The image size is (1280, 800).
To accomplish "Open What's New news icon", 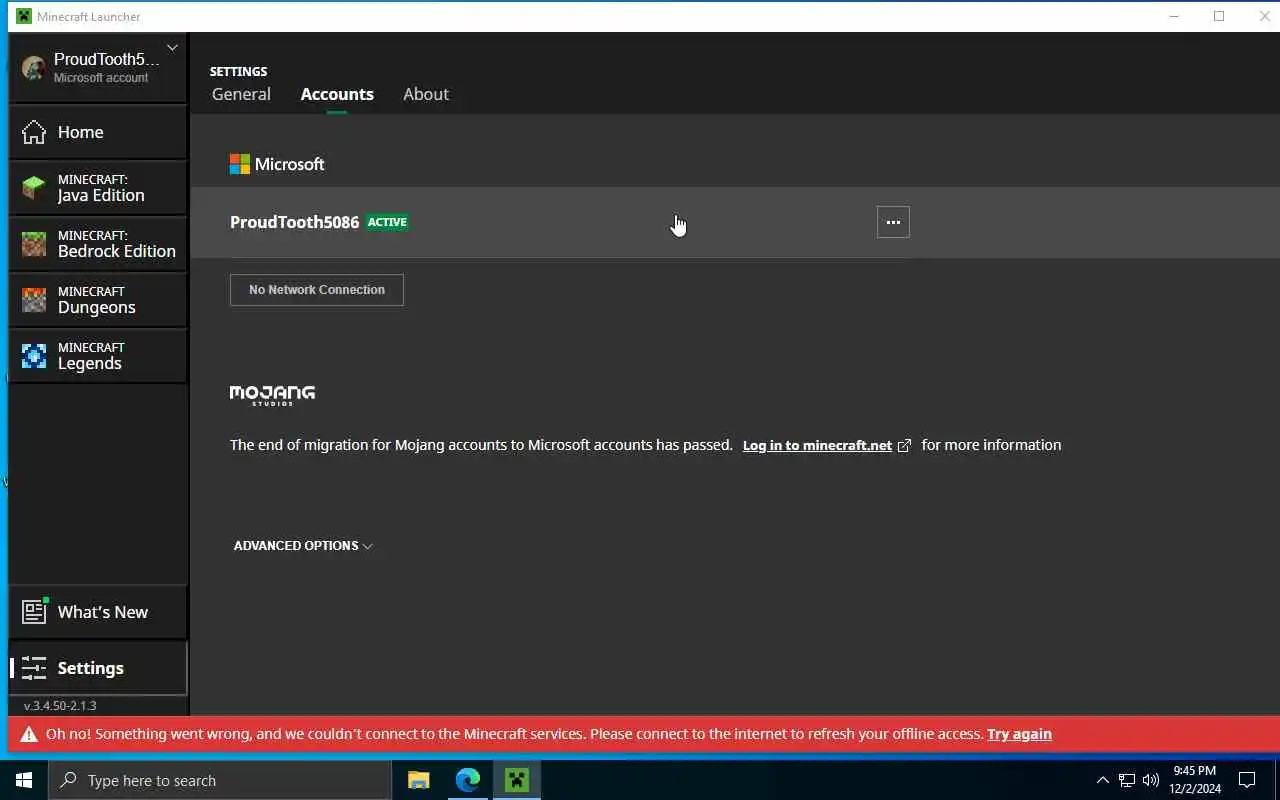I will 35,611.
